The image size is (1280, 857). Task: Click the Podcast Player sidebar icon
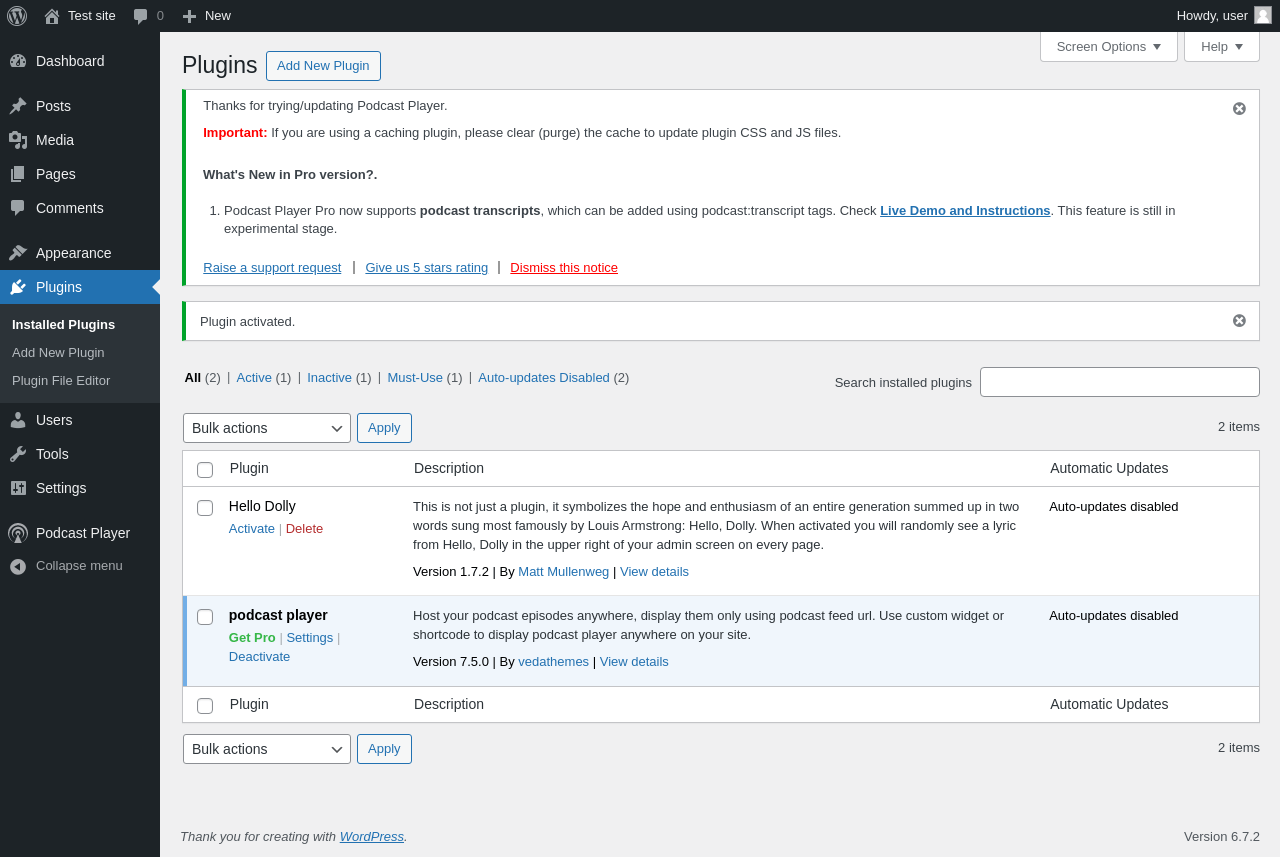coord(18,533)
